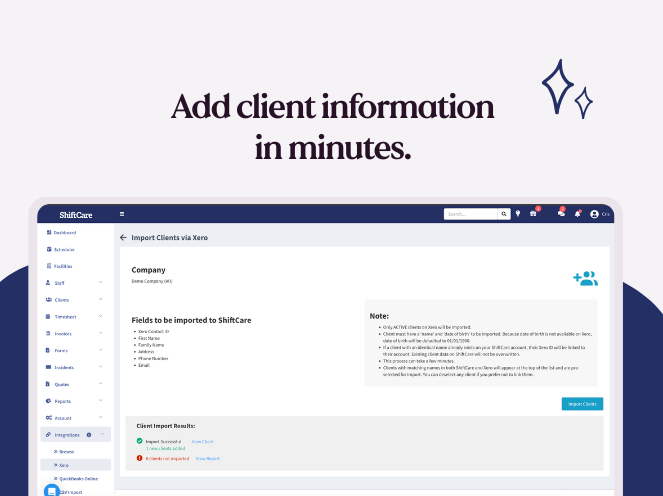Click into the Search input field
The width and height of the screenshot is (663, 496).
471,214
